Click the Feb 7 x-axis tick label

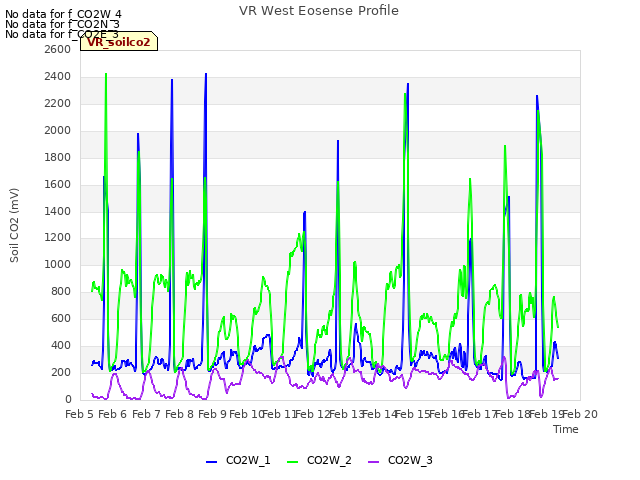pyautogui.click(x=146, y=414)
